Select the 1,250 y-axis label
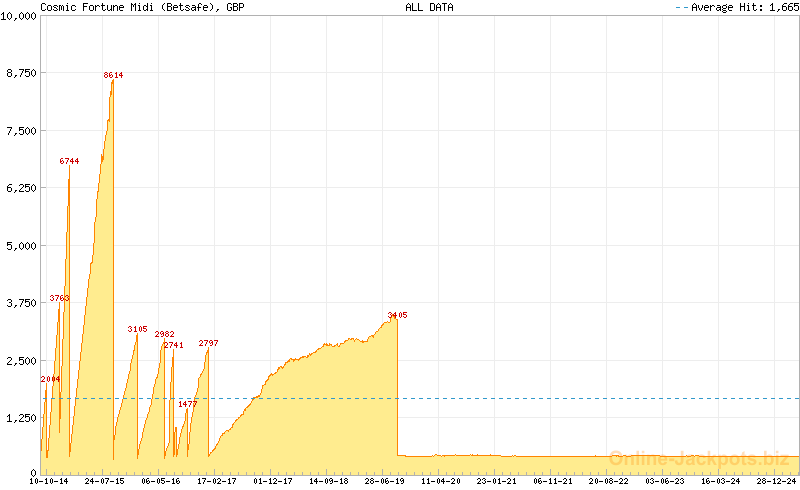 coord(21,417)
